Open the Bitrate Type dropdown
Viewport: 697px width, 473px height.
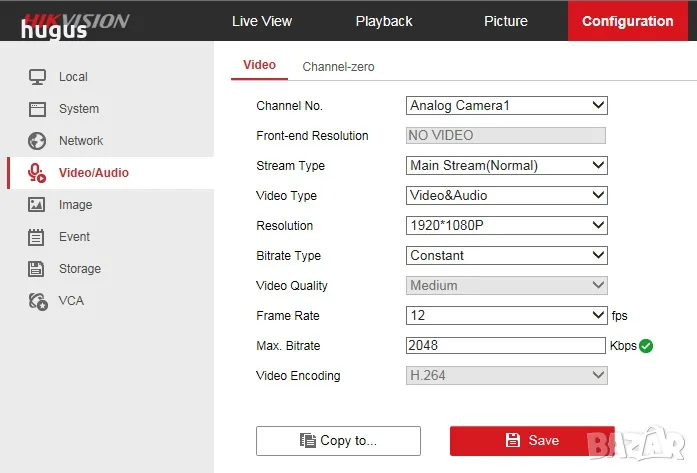pos(506,255)
